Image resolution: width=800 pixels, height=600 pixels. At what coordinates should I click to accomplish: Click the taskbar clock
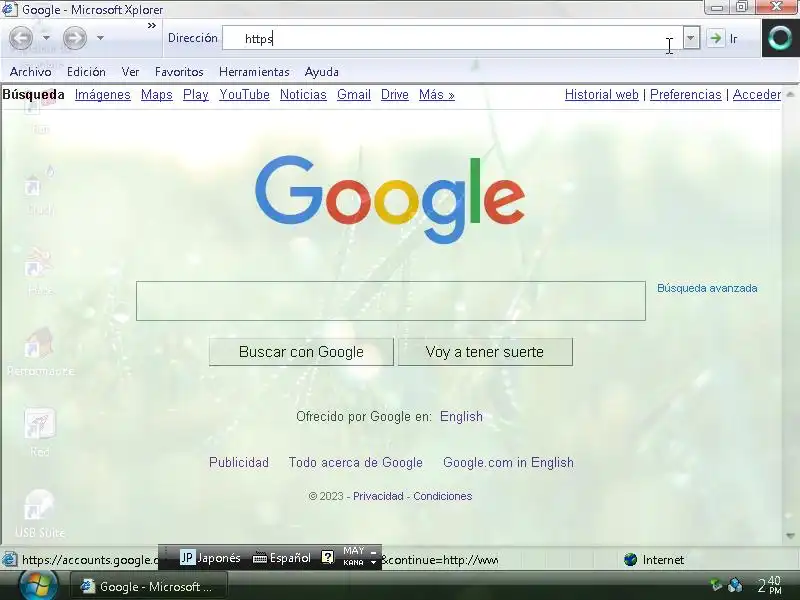(x=769, y=585)
